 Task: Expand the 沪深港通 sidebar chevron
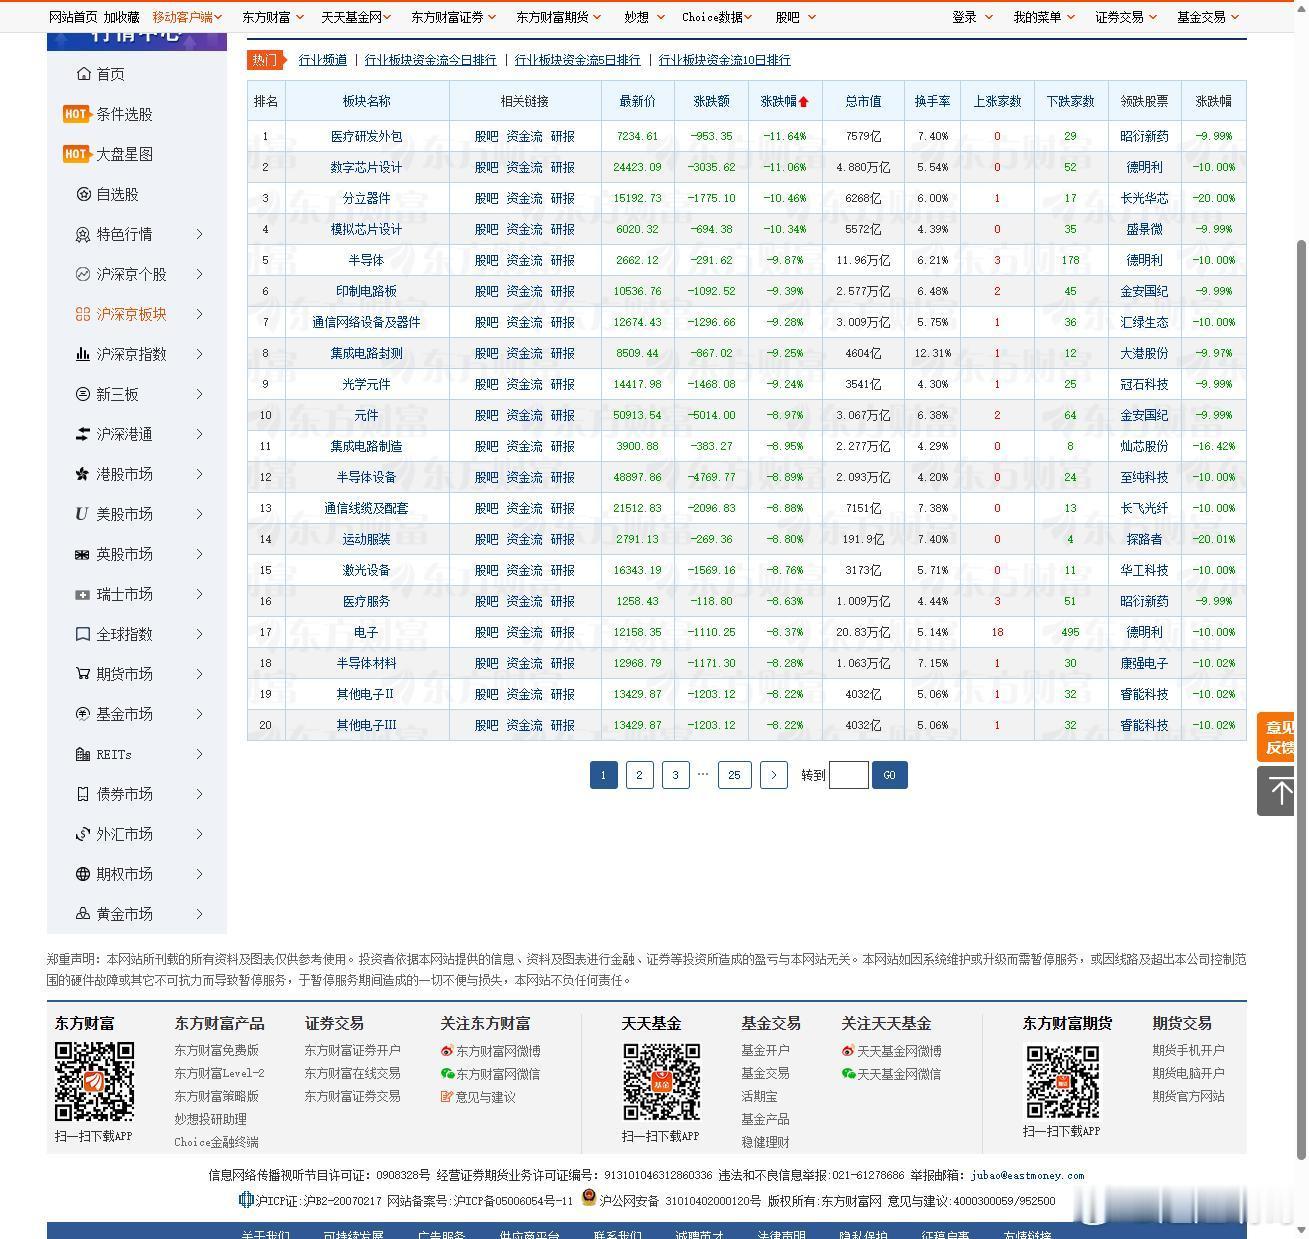(x=199, y=434)
